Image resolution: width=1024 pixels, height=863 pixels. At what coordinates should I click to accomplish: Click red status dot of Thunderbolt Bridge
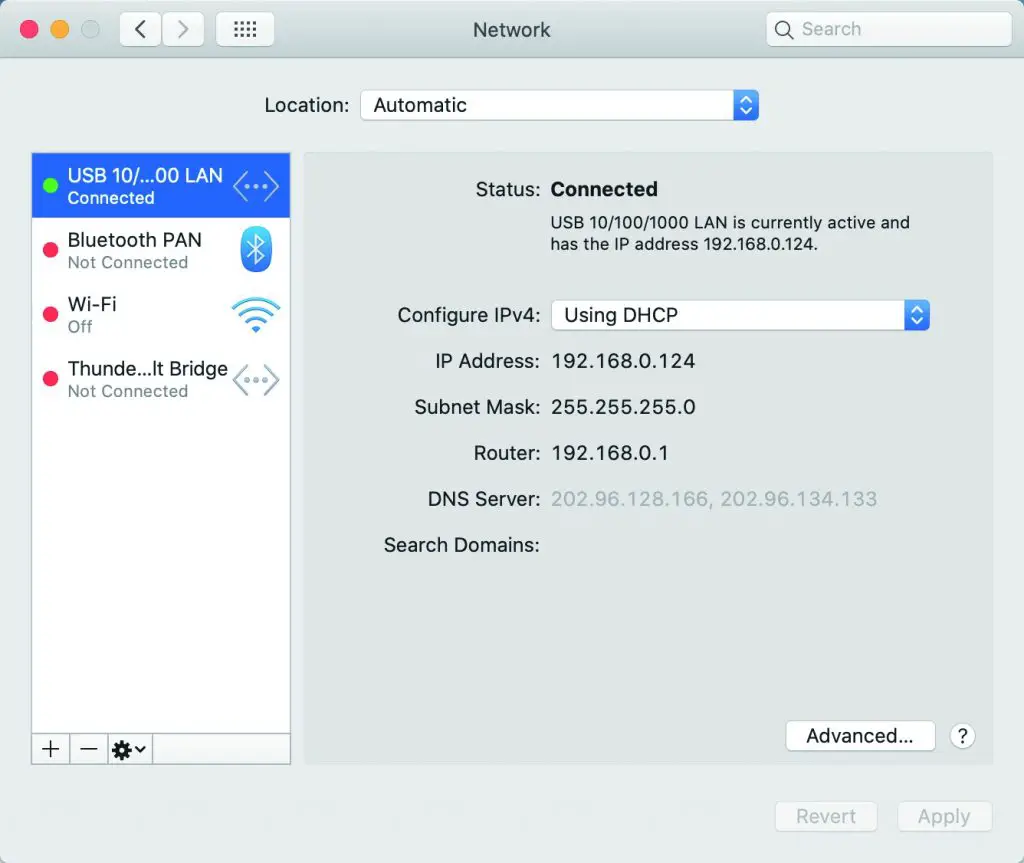(50, 378)
